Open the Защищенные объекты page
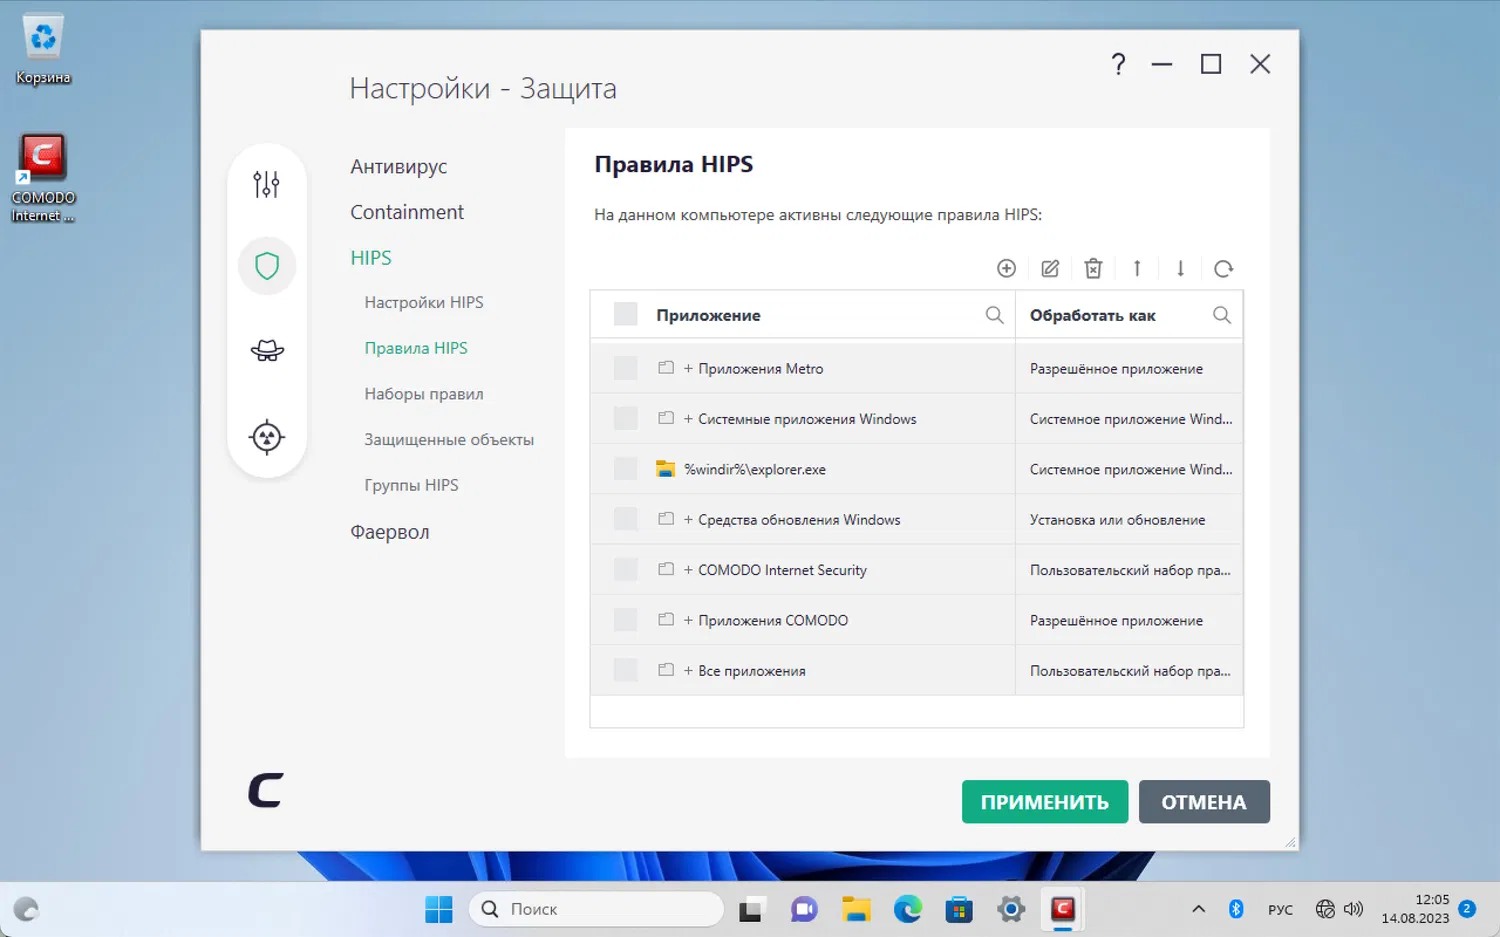 449,440
